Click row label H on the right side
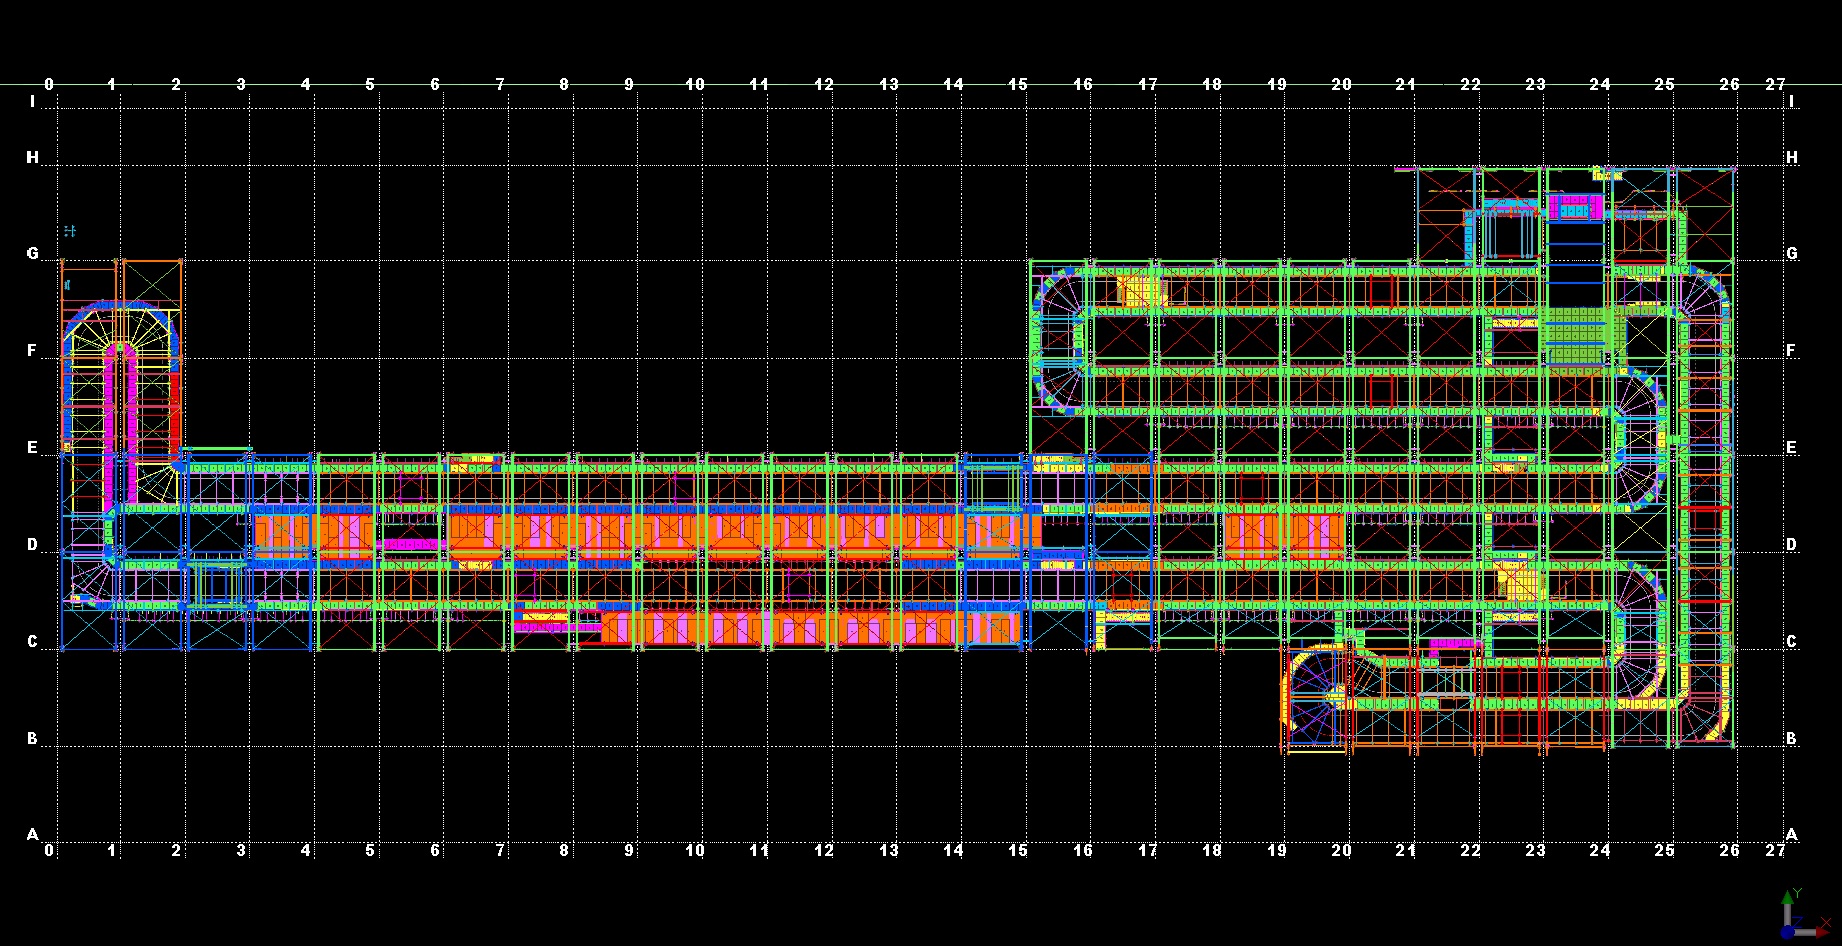This screenshot has height=946, width=1842. click(1791, 158)
